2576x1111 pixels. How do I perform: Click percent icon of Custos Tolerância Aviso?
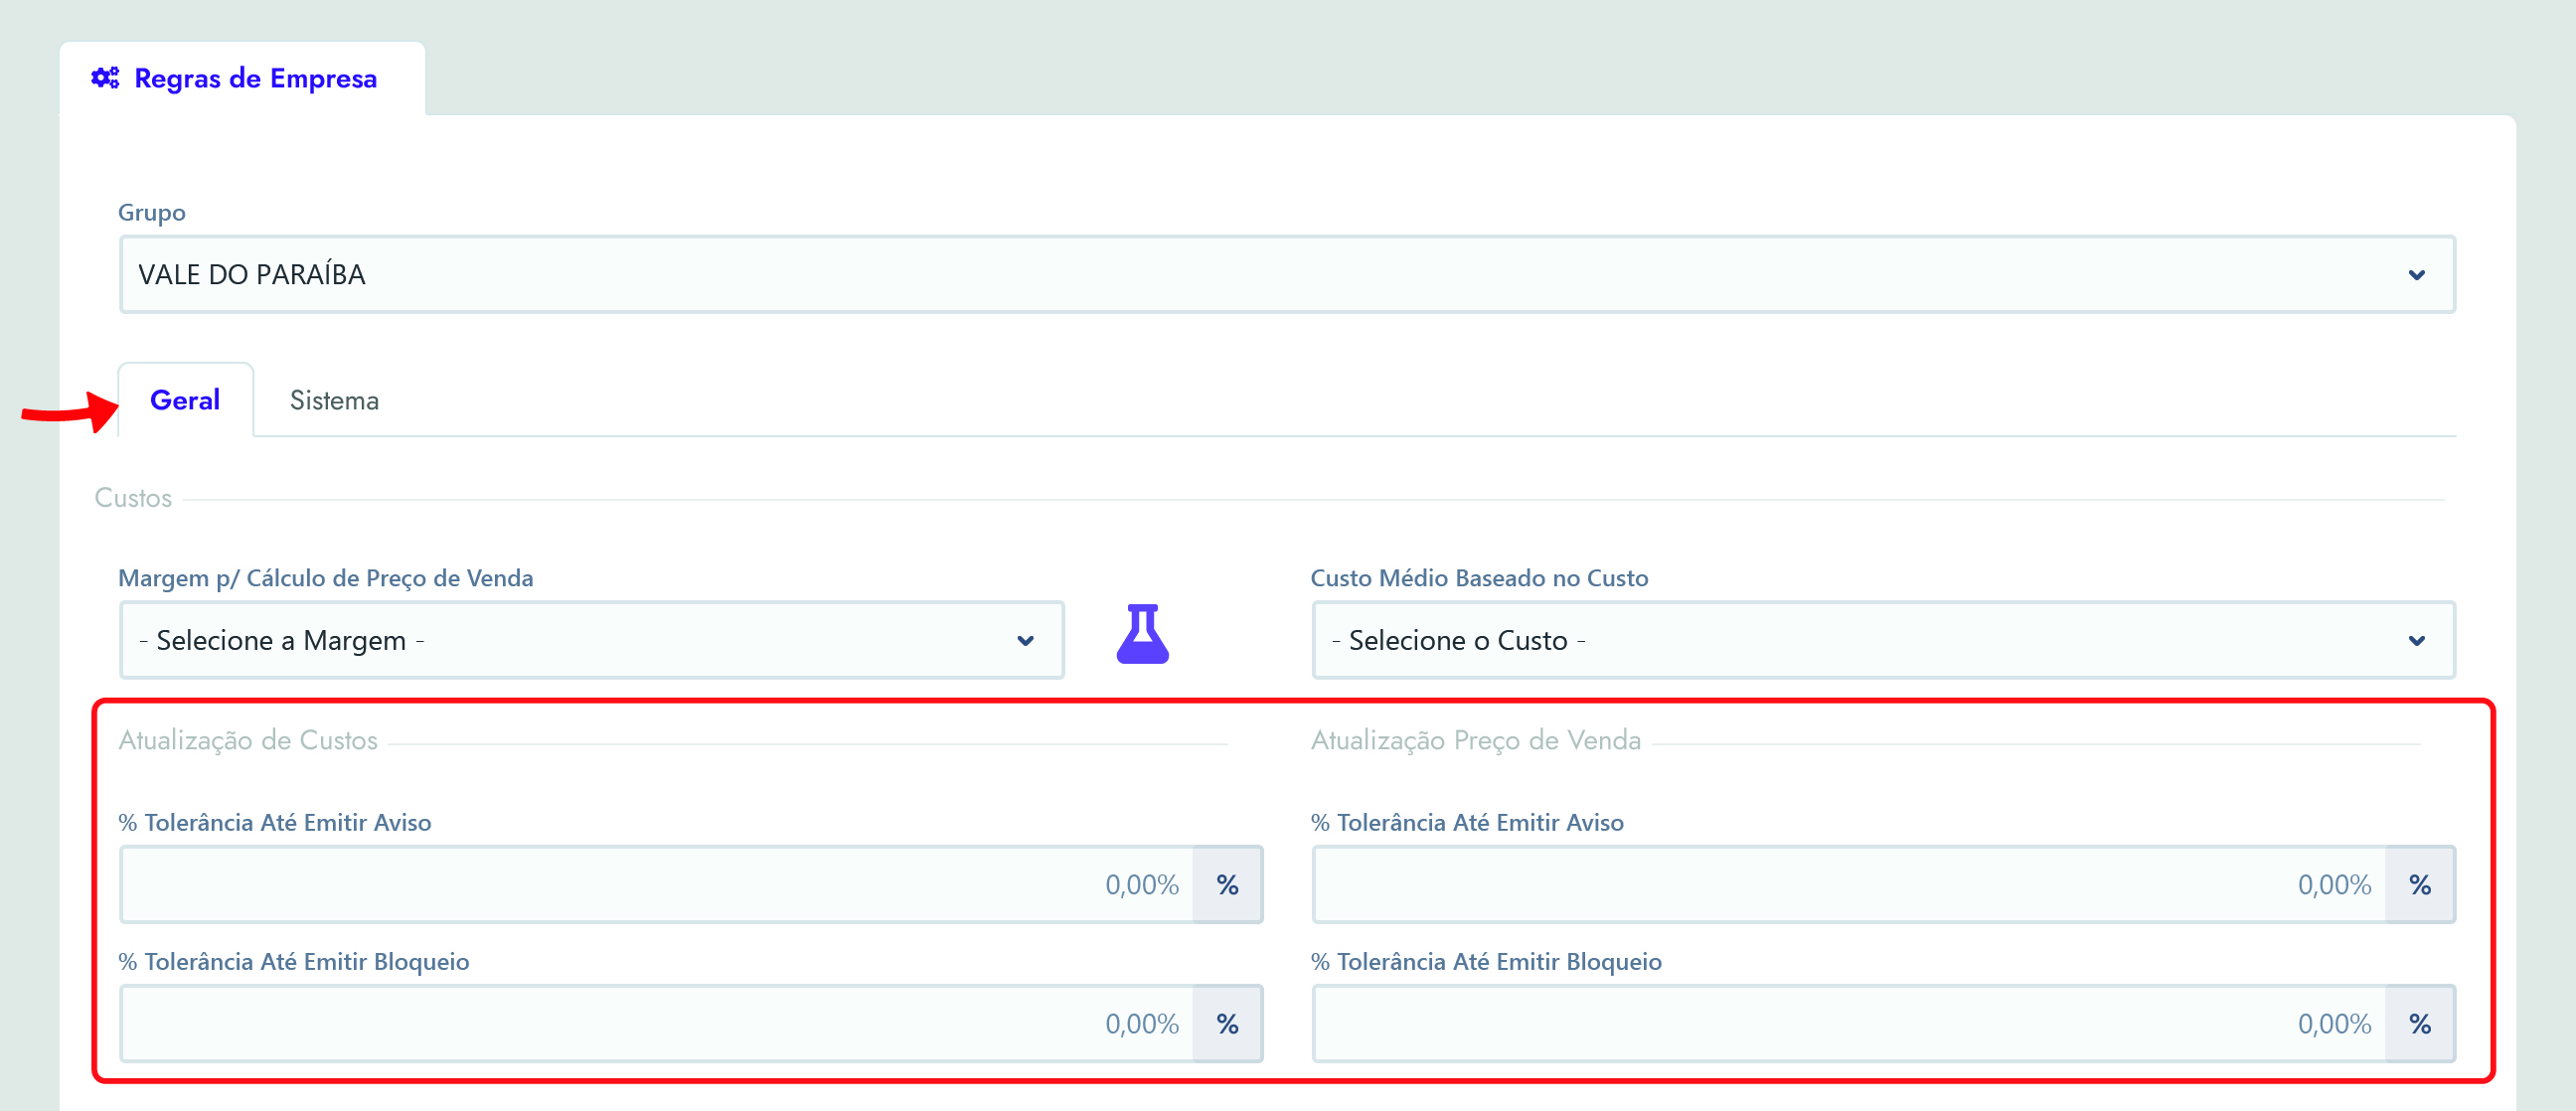click(1227, 884)
